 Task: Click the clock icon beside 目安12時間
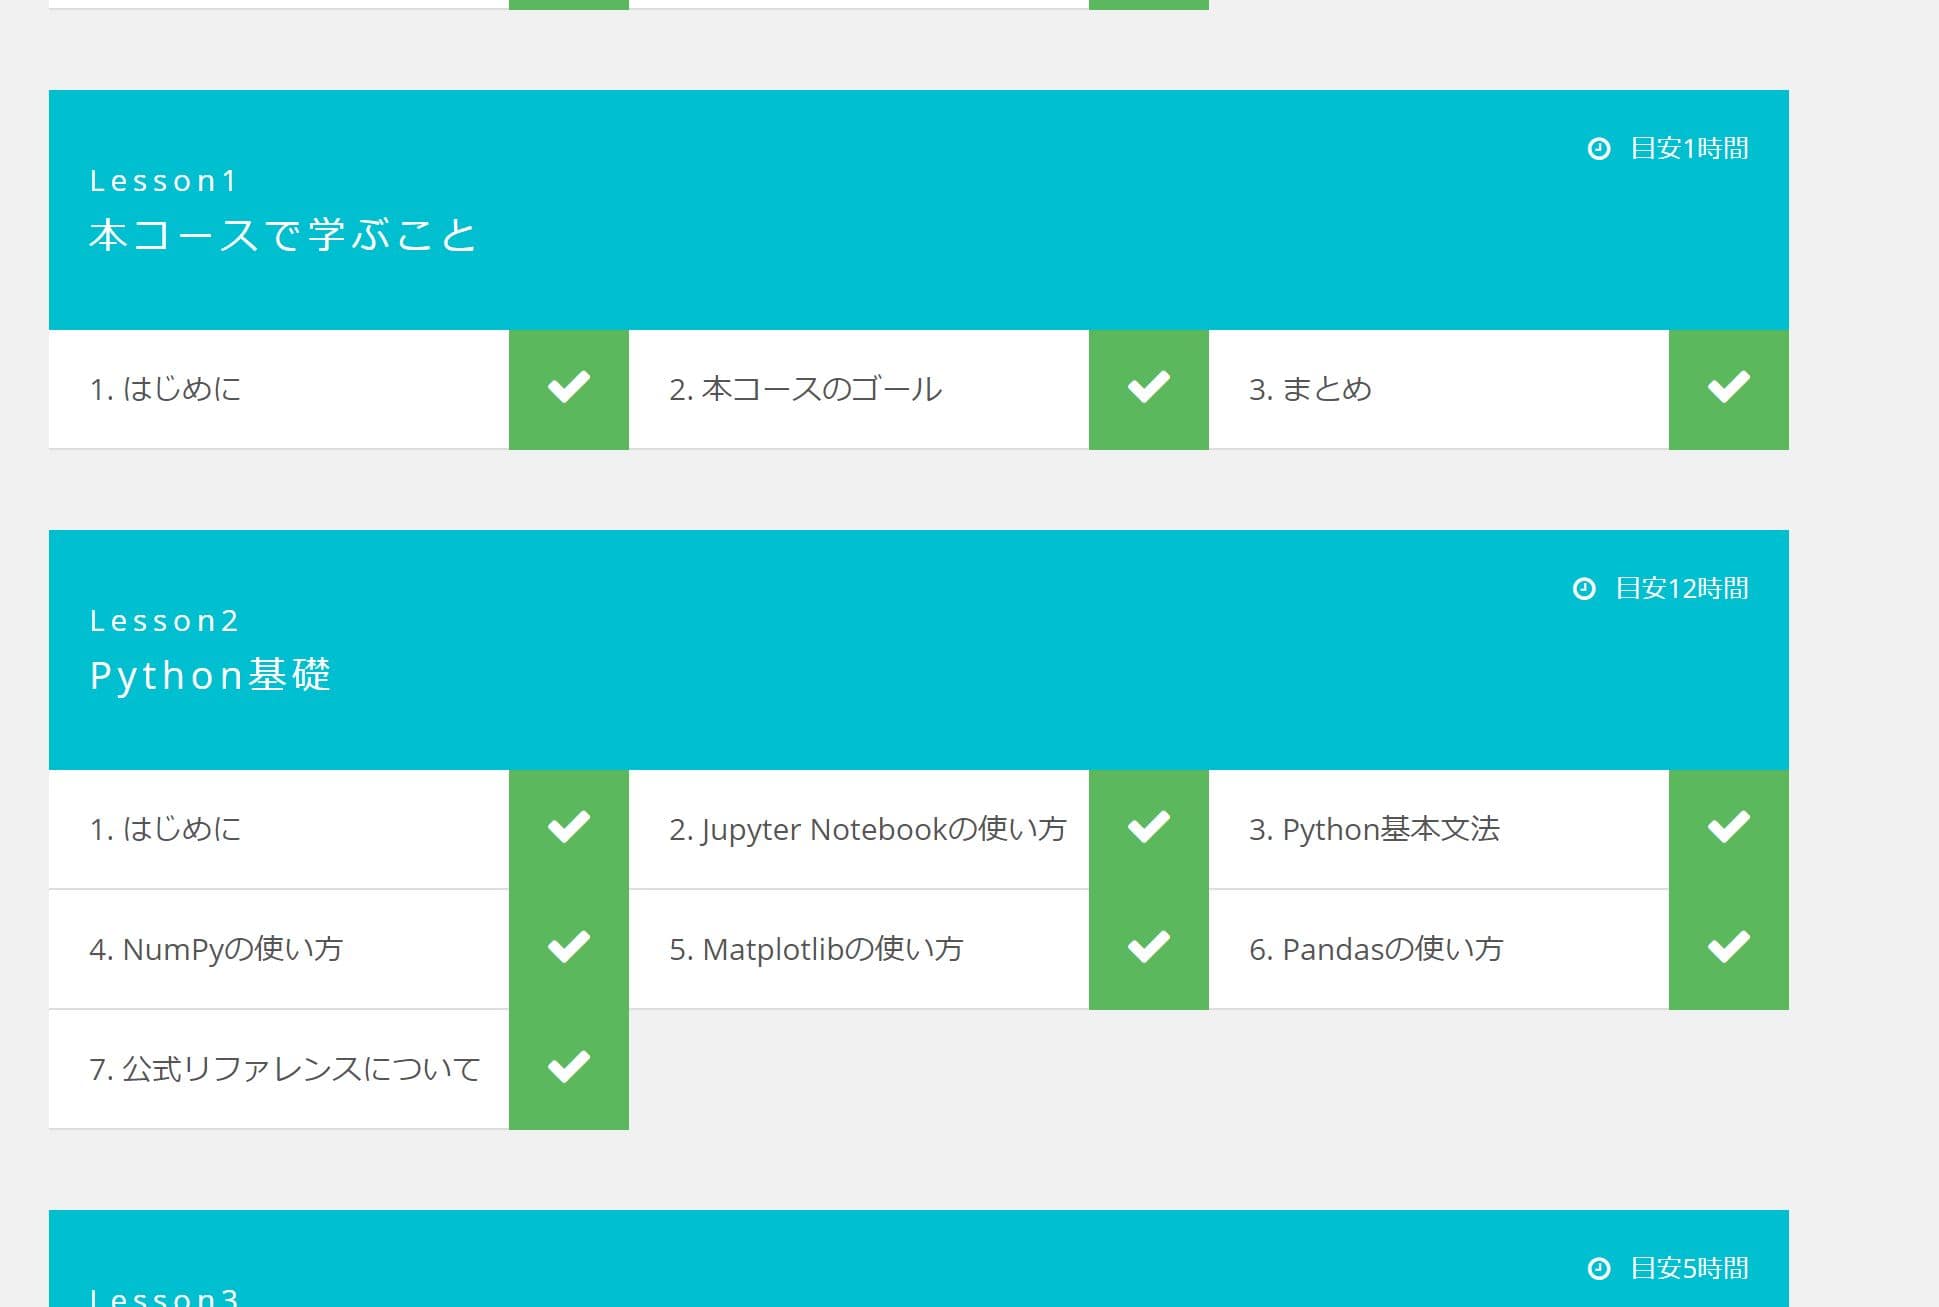click(1584, 589)
